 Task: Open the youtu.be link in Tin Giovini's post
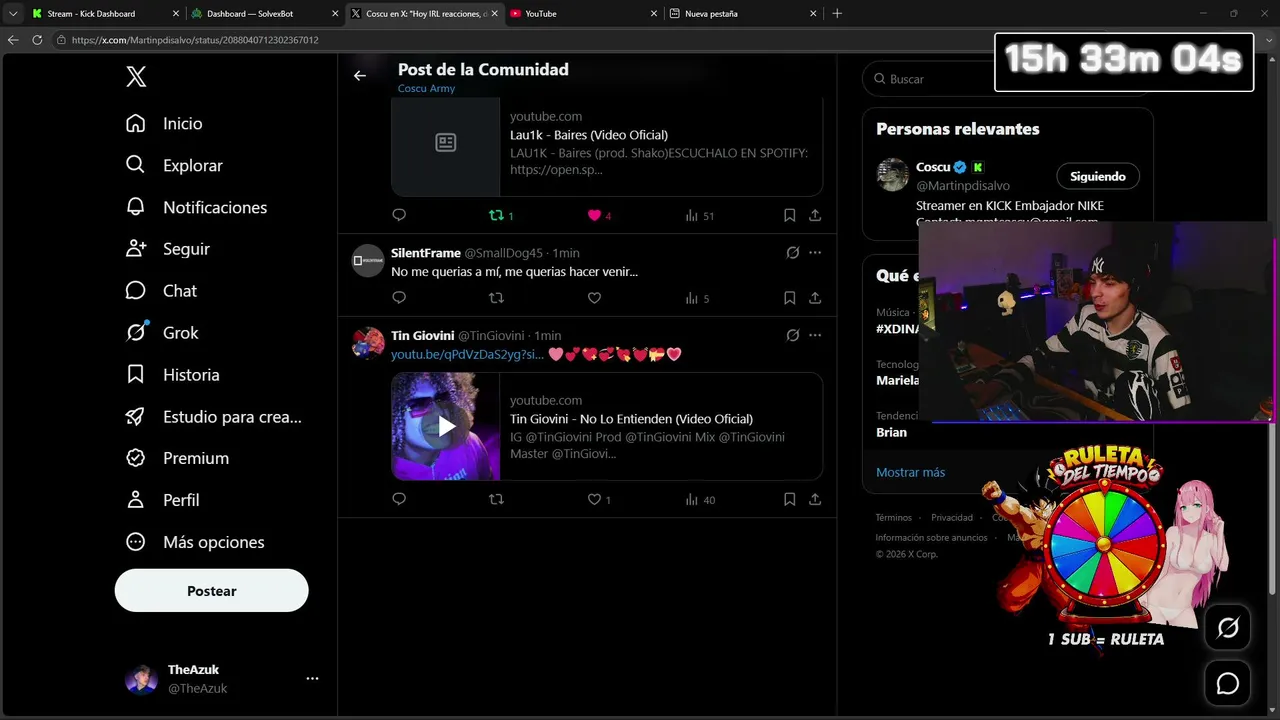point(467,355)
